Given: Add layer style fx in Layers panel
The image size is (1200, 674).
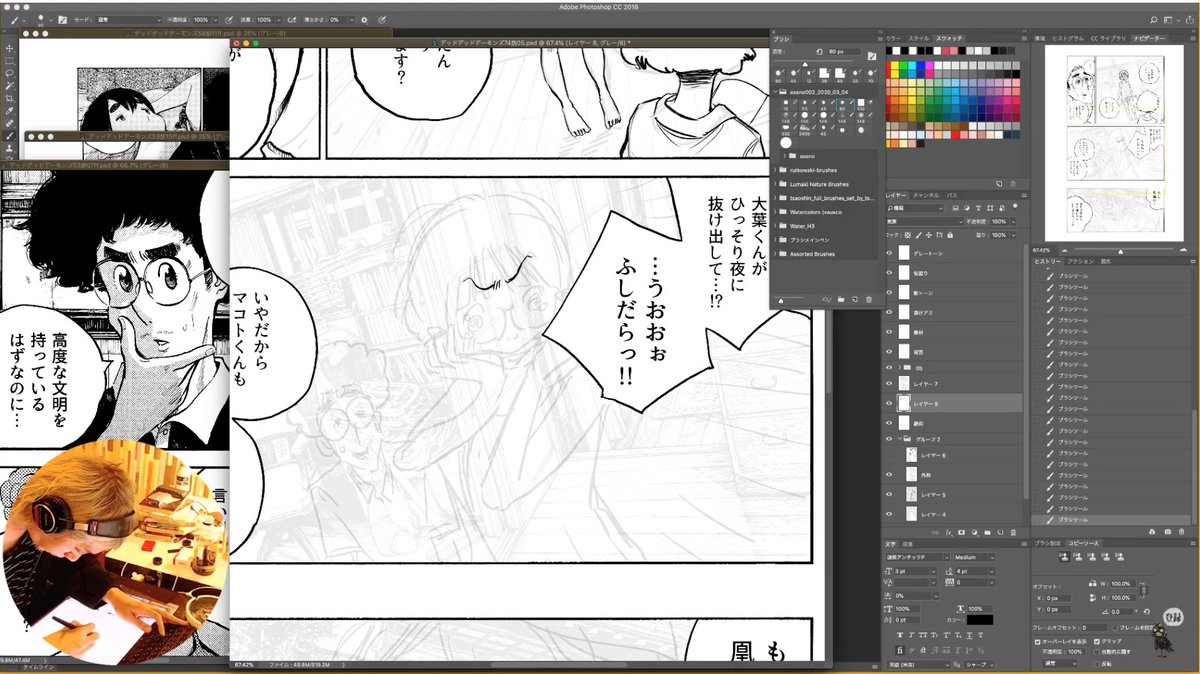Looking at the screenshot, I should point(949,532).
